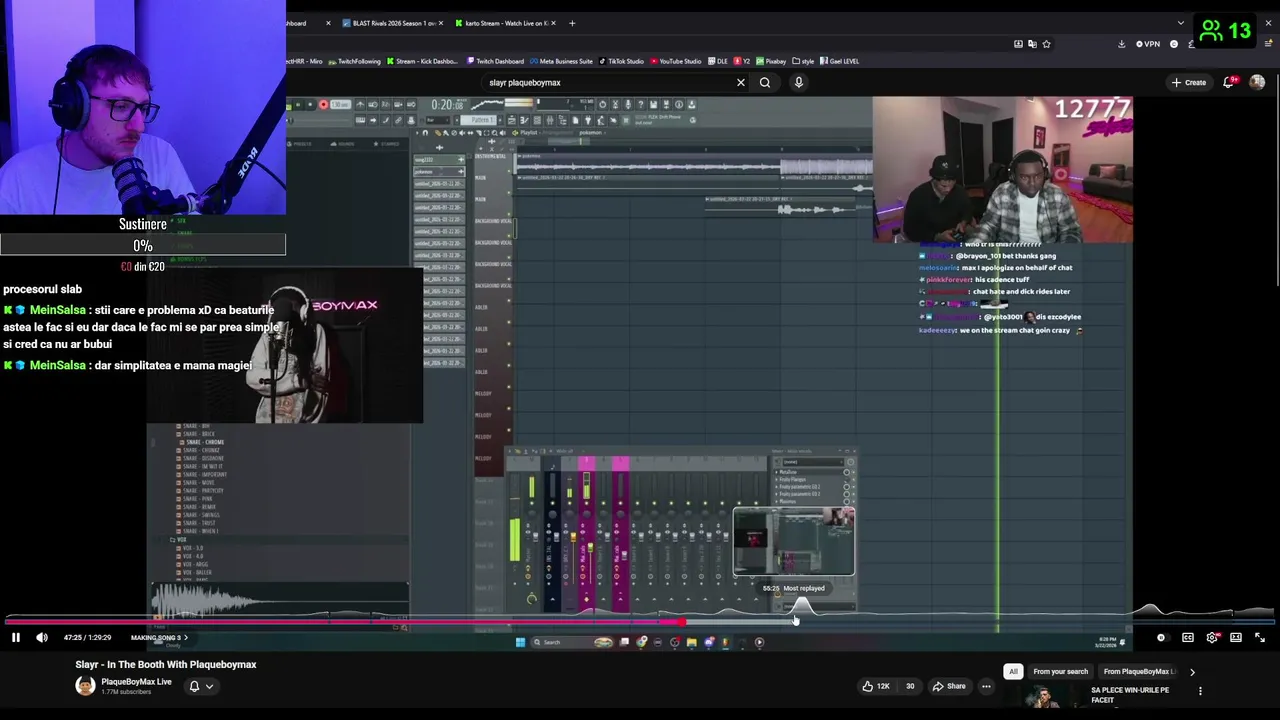Select the All filter chip
This screenshot has height=720, width=1280.
1013,672
